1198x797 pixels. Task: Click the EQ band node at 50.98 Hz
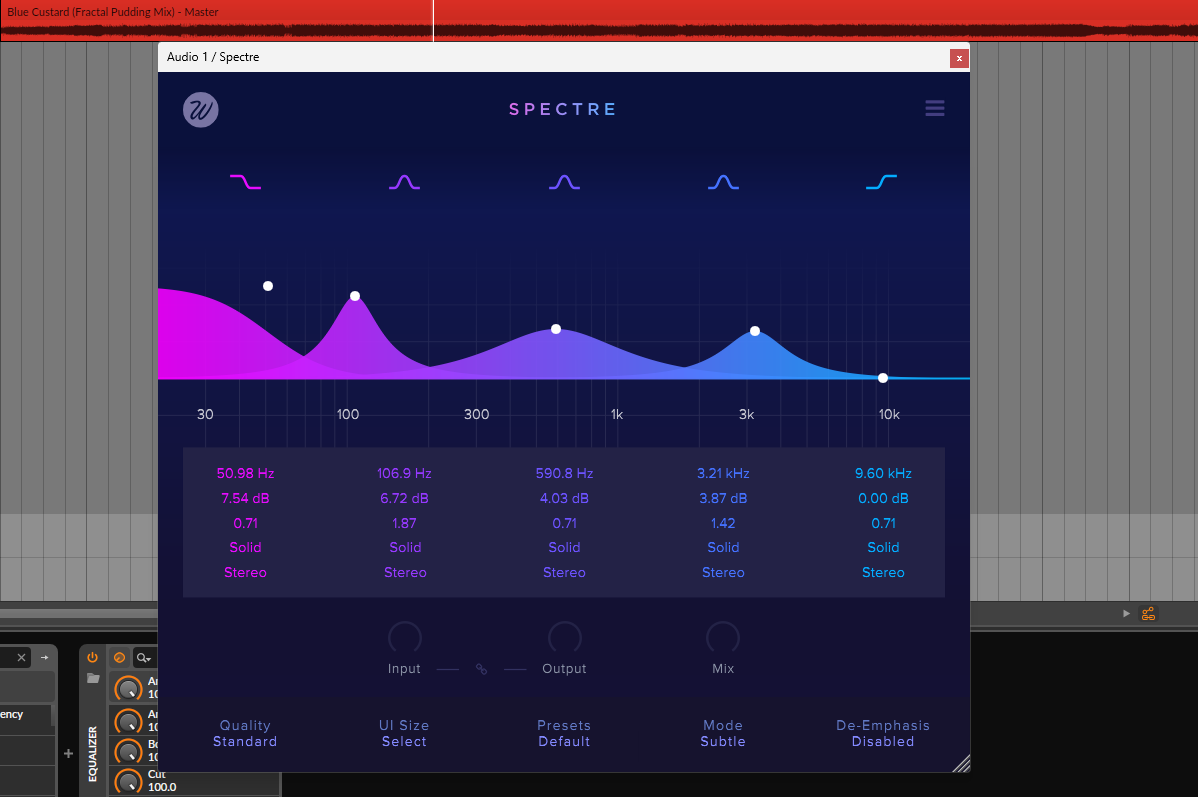tap(267, 286)
